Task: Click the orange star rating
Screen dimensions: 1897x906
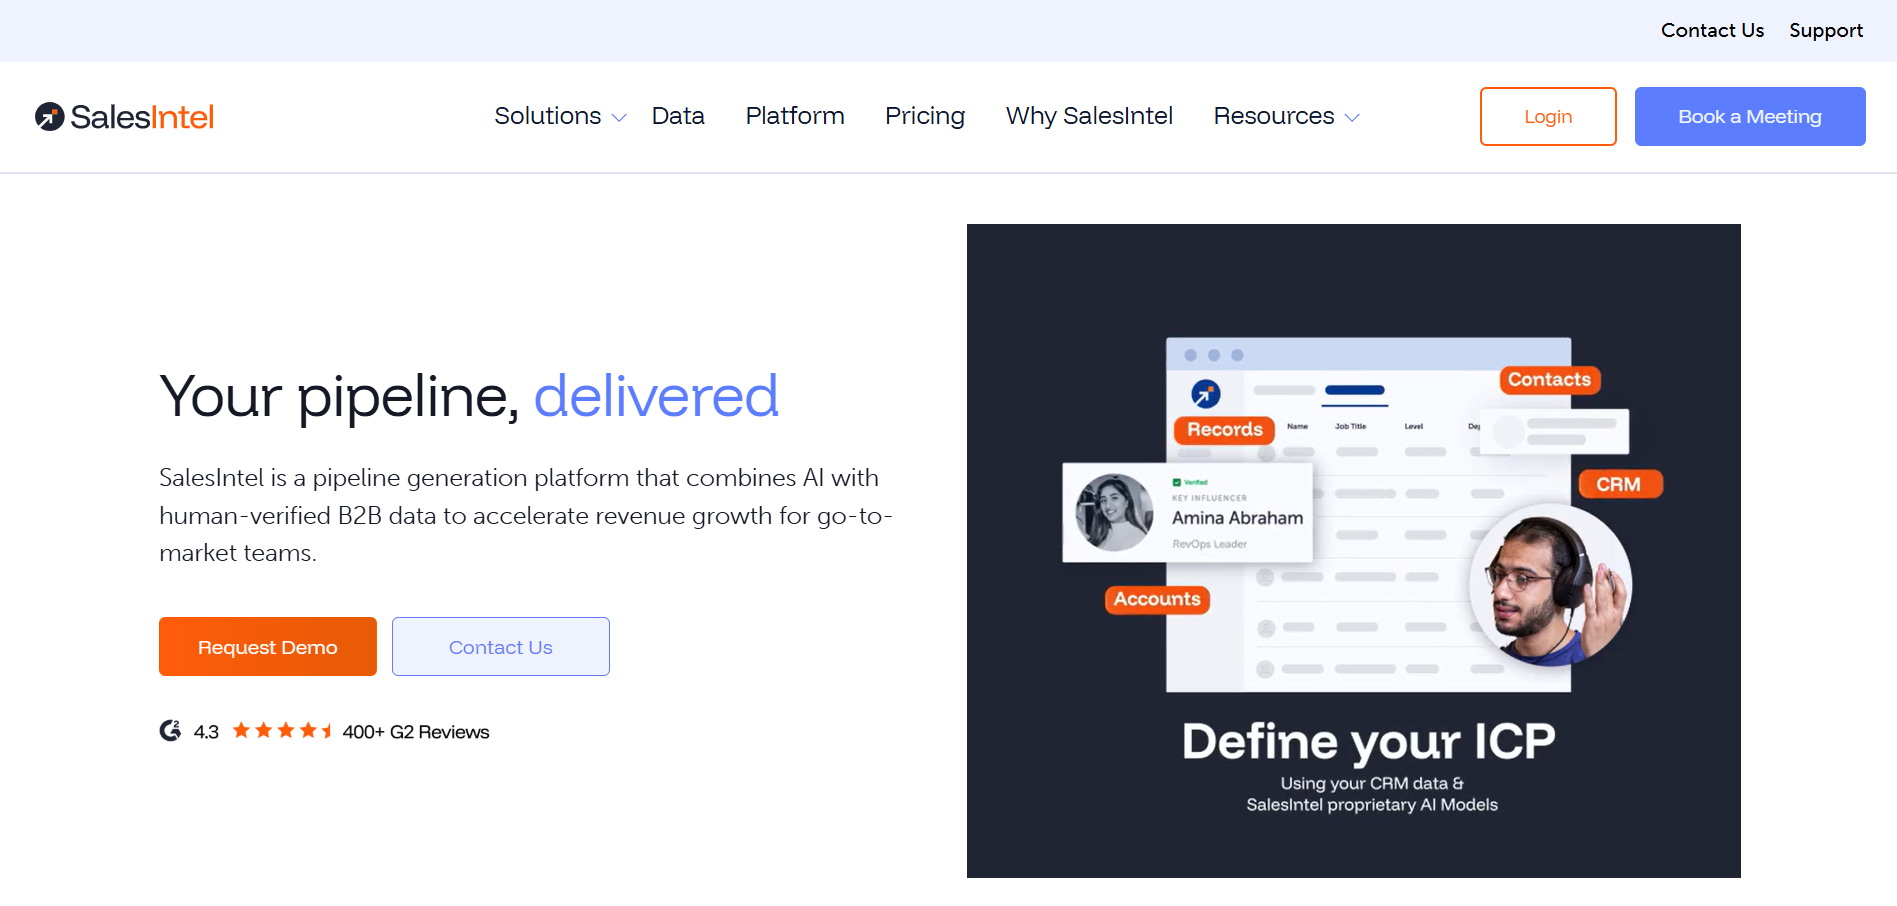Action: click(282, 730)
